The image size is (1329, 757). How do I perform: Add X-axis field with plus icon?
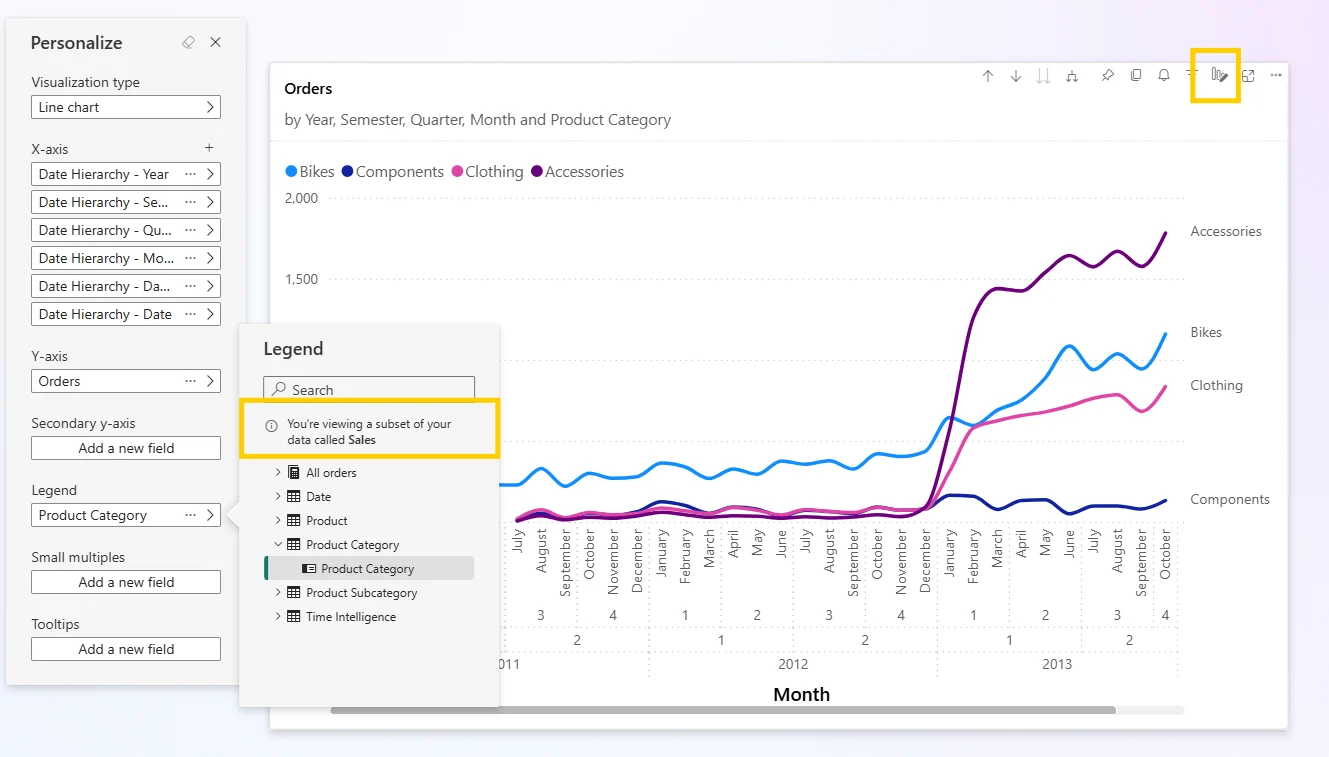pyautogui.click(x=209, y=148)
